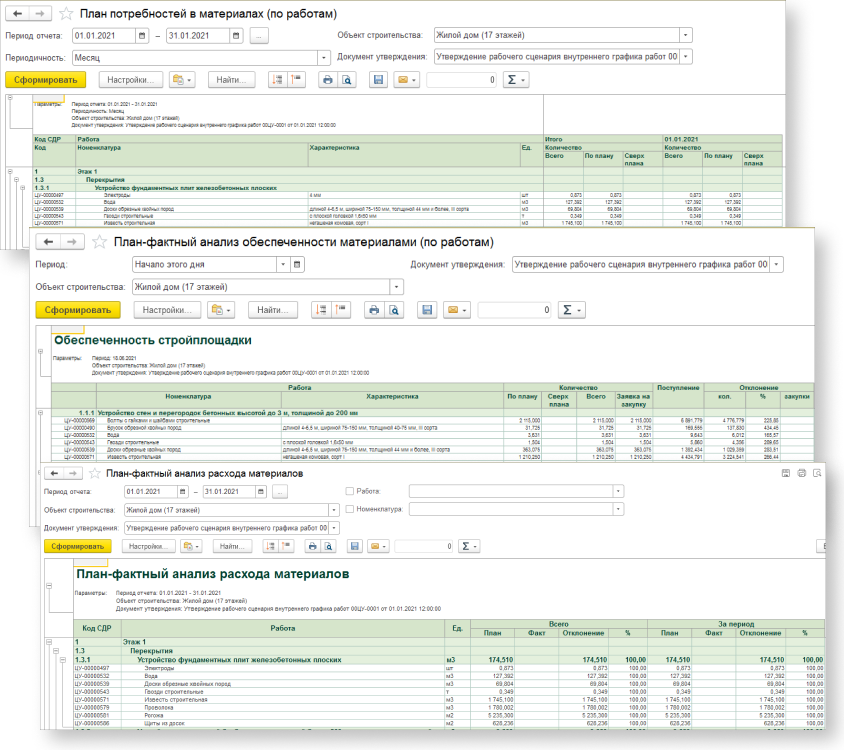Click Сформировать in План потребностей в материалах report
Screen dimensions: 844x750
pyautogui.click(x=45, y=80)
